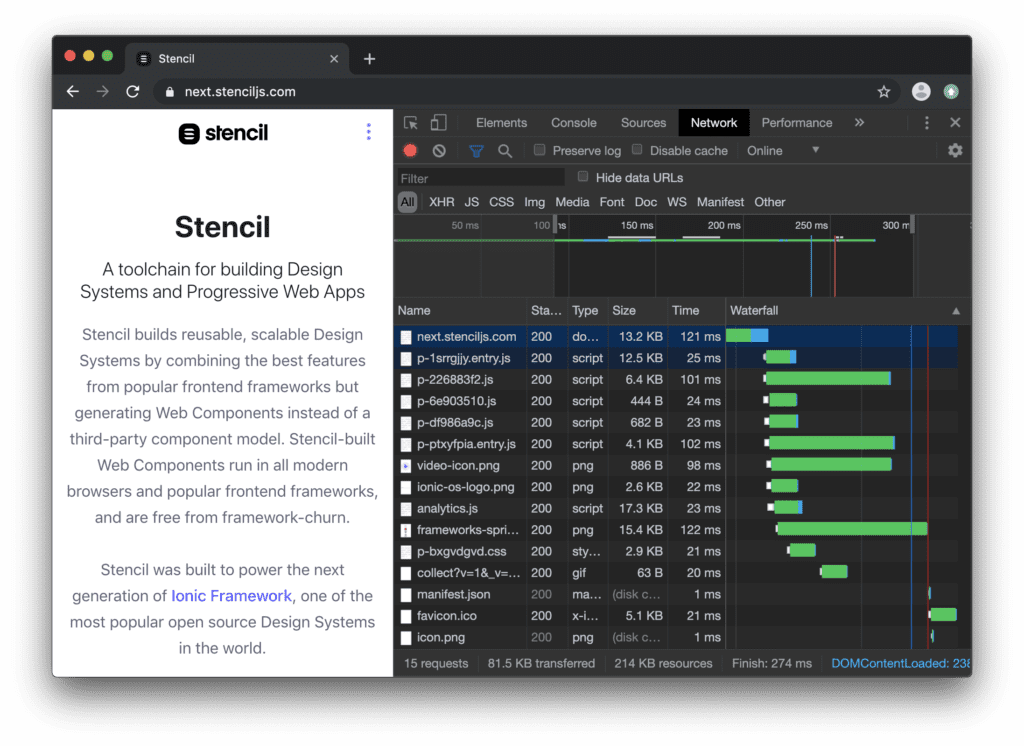Viewport: 1024px width, 746px height.
Task: Select the analytics.js request
Action: 676,509
